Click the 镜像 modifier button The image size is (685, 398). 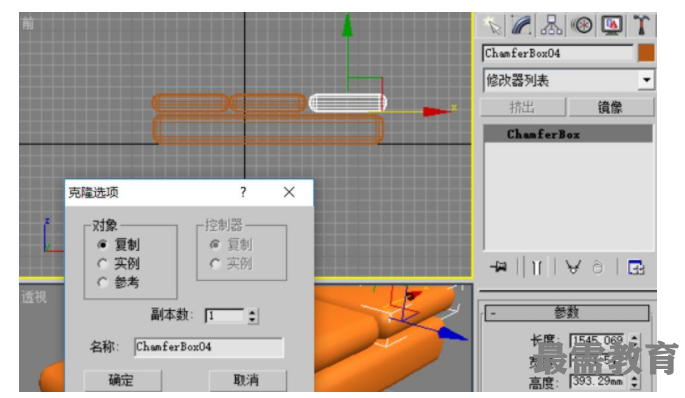[x=611, y=107]
